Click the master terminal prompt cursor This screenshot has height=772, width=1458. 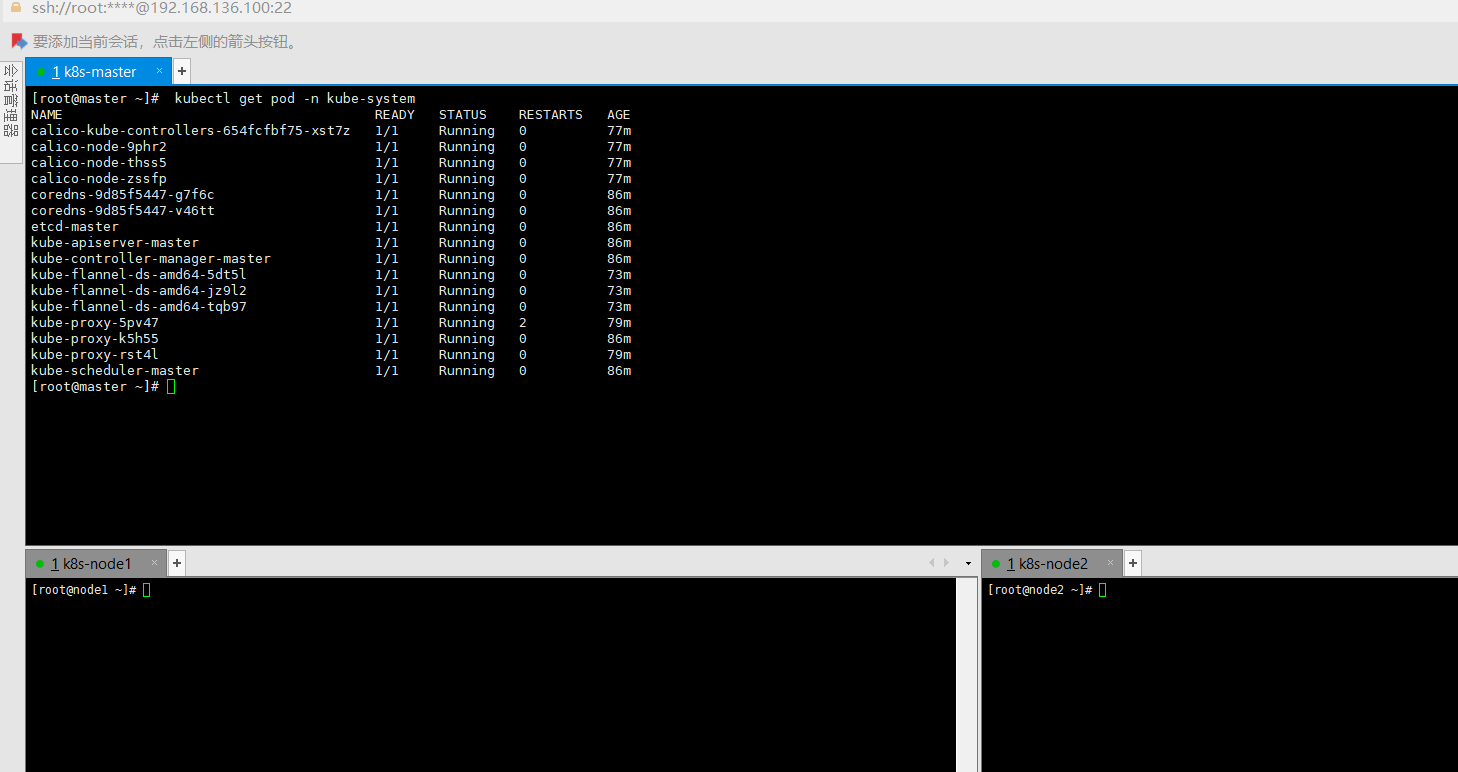171,386
